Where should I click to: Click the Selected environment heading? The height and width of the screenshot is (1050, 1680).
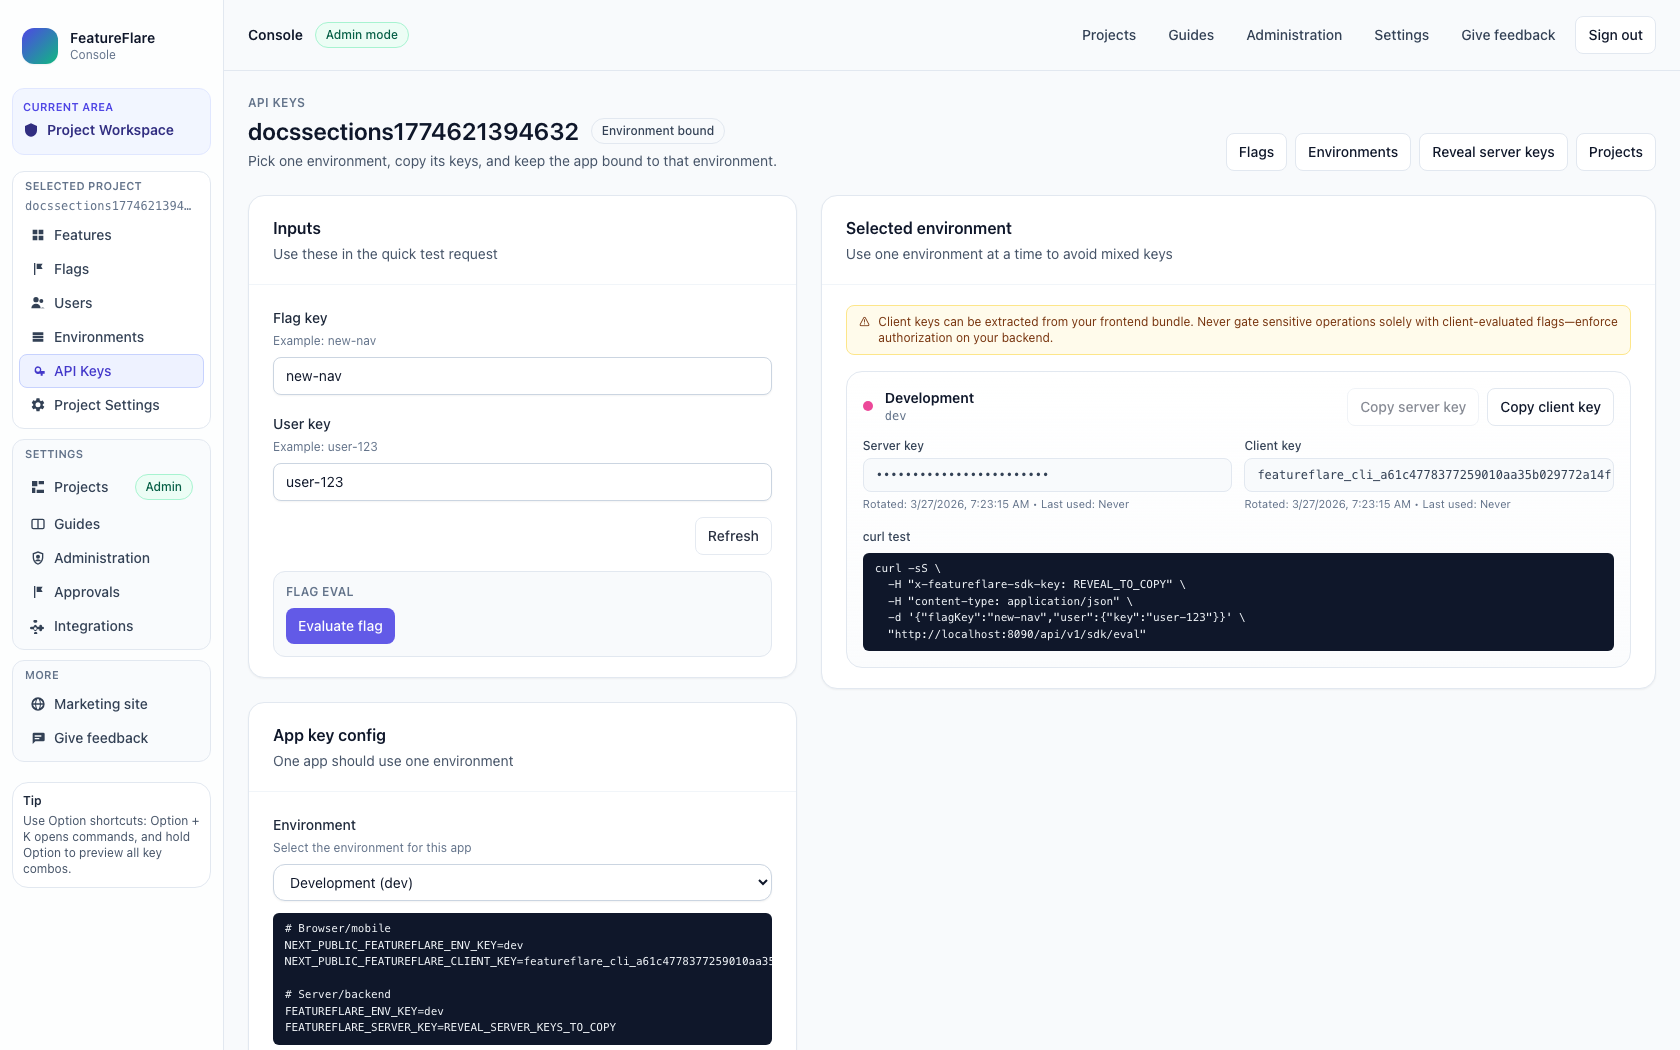click(x=928, y=228)
